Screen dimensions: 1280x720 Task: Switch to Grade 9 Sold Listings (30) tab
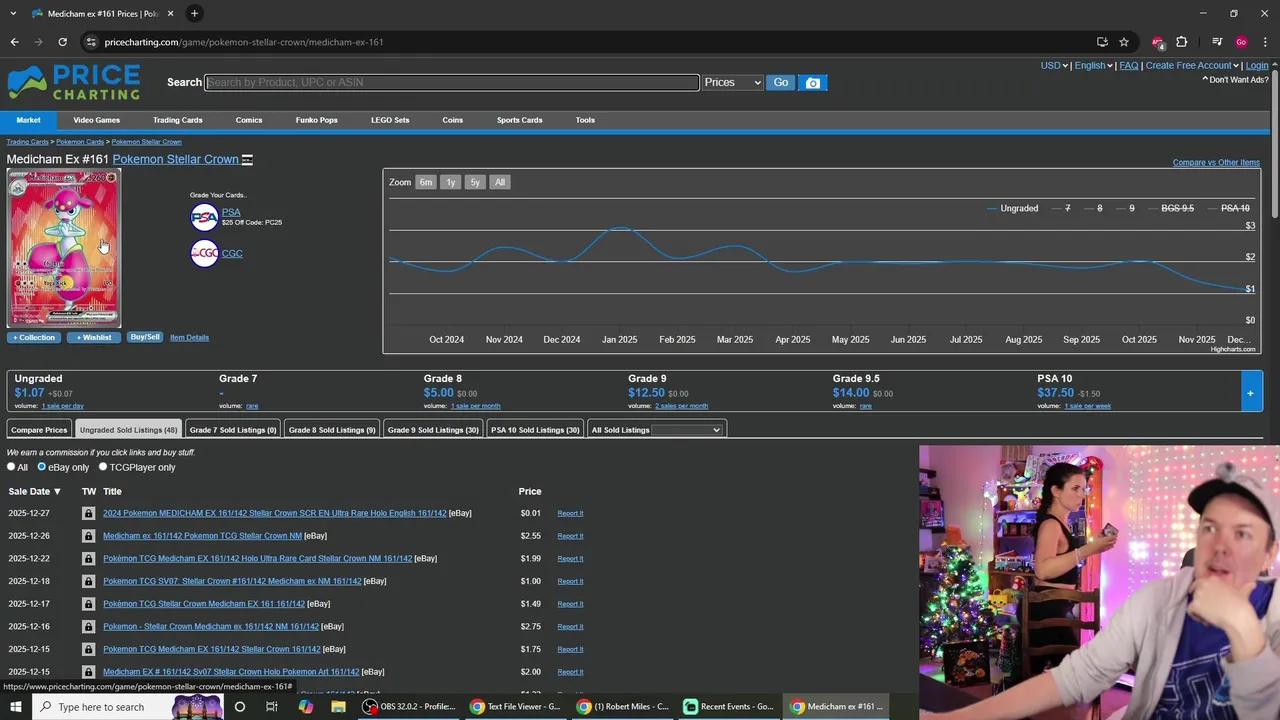click(x=433, y=430)
